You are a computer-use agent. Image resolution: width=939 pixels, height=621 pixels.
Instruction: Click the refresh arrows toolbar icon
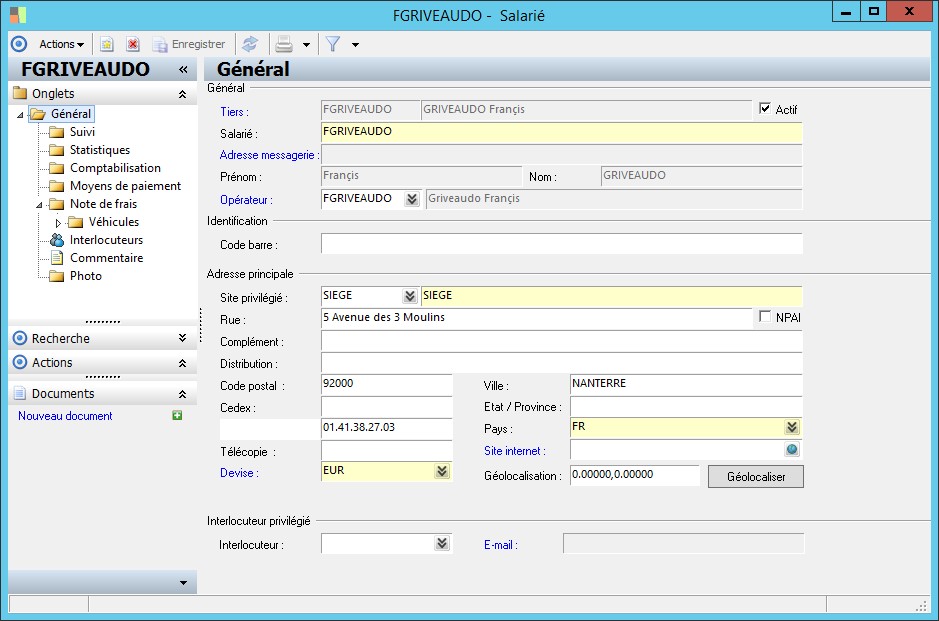coord(250,44)
